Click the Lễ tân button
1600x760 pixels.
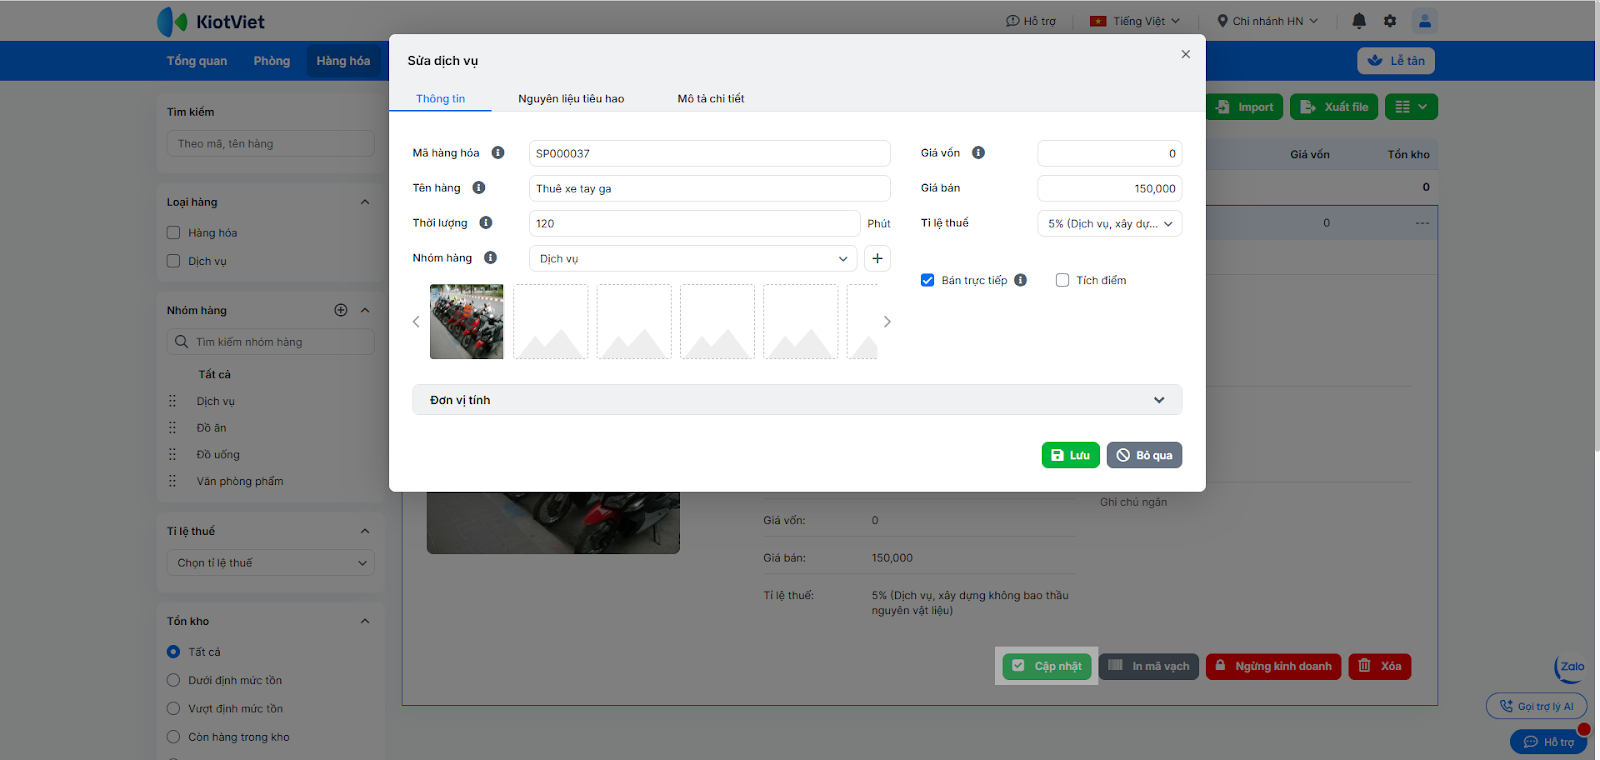(1396, 61)
